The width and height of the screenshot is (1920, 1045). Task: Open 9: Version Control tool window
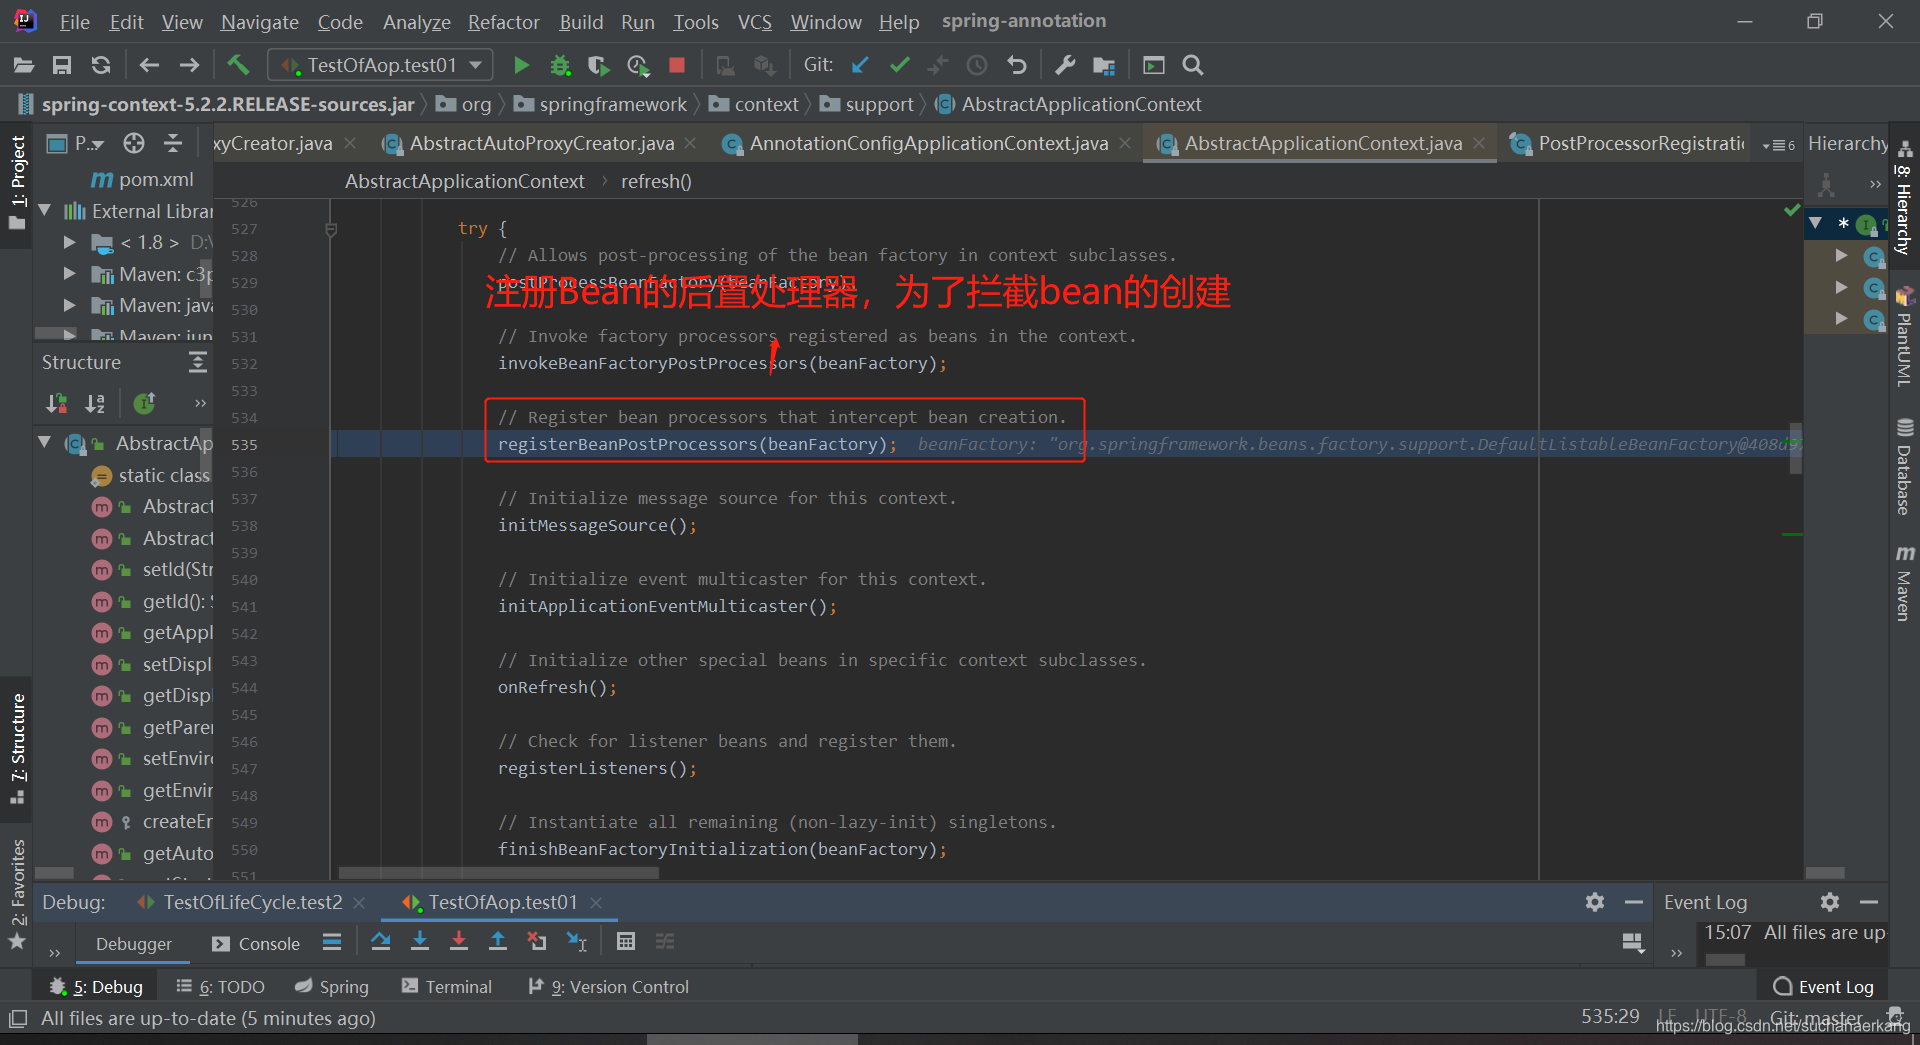[x=608, y=987]
